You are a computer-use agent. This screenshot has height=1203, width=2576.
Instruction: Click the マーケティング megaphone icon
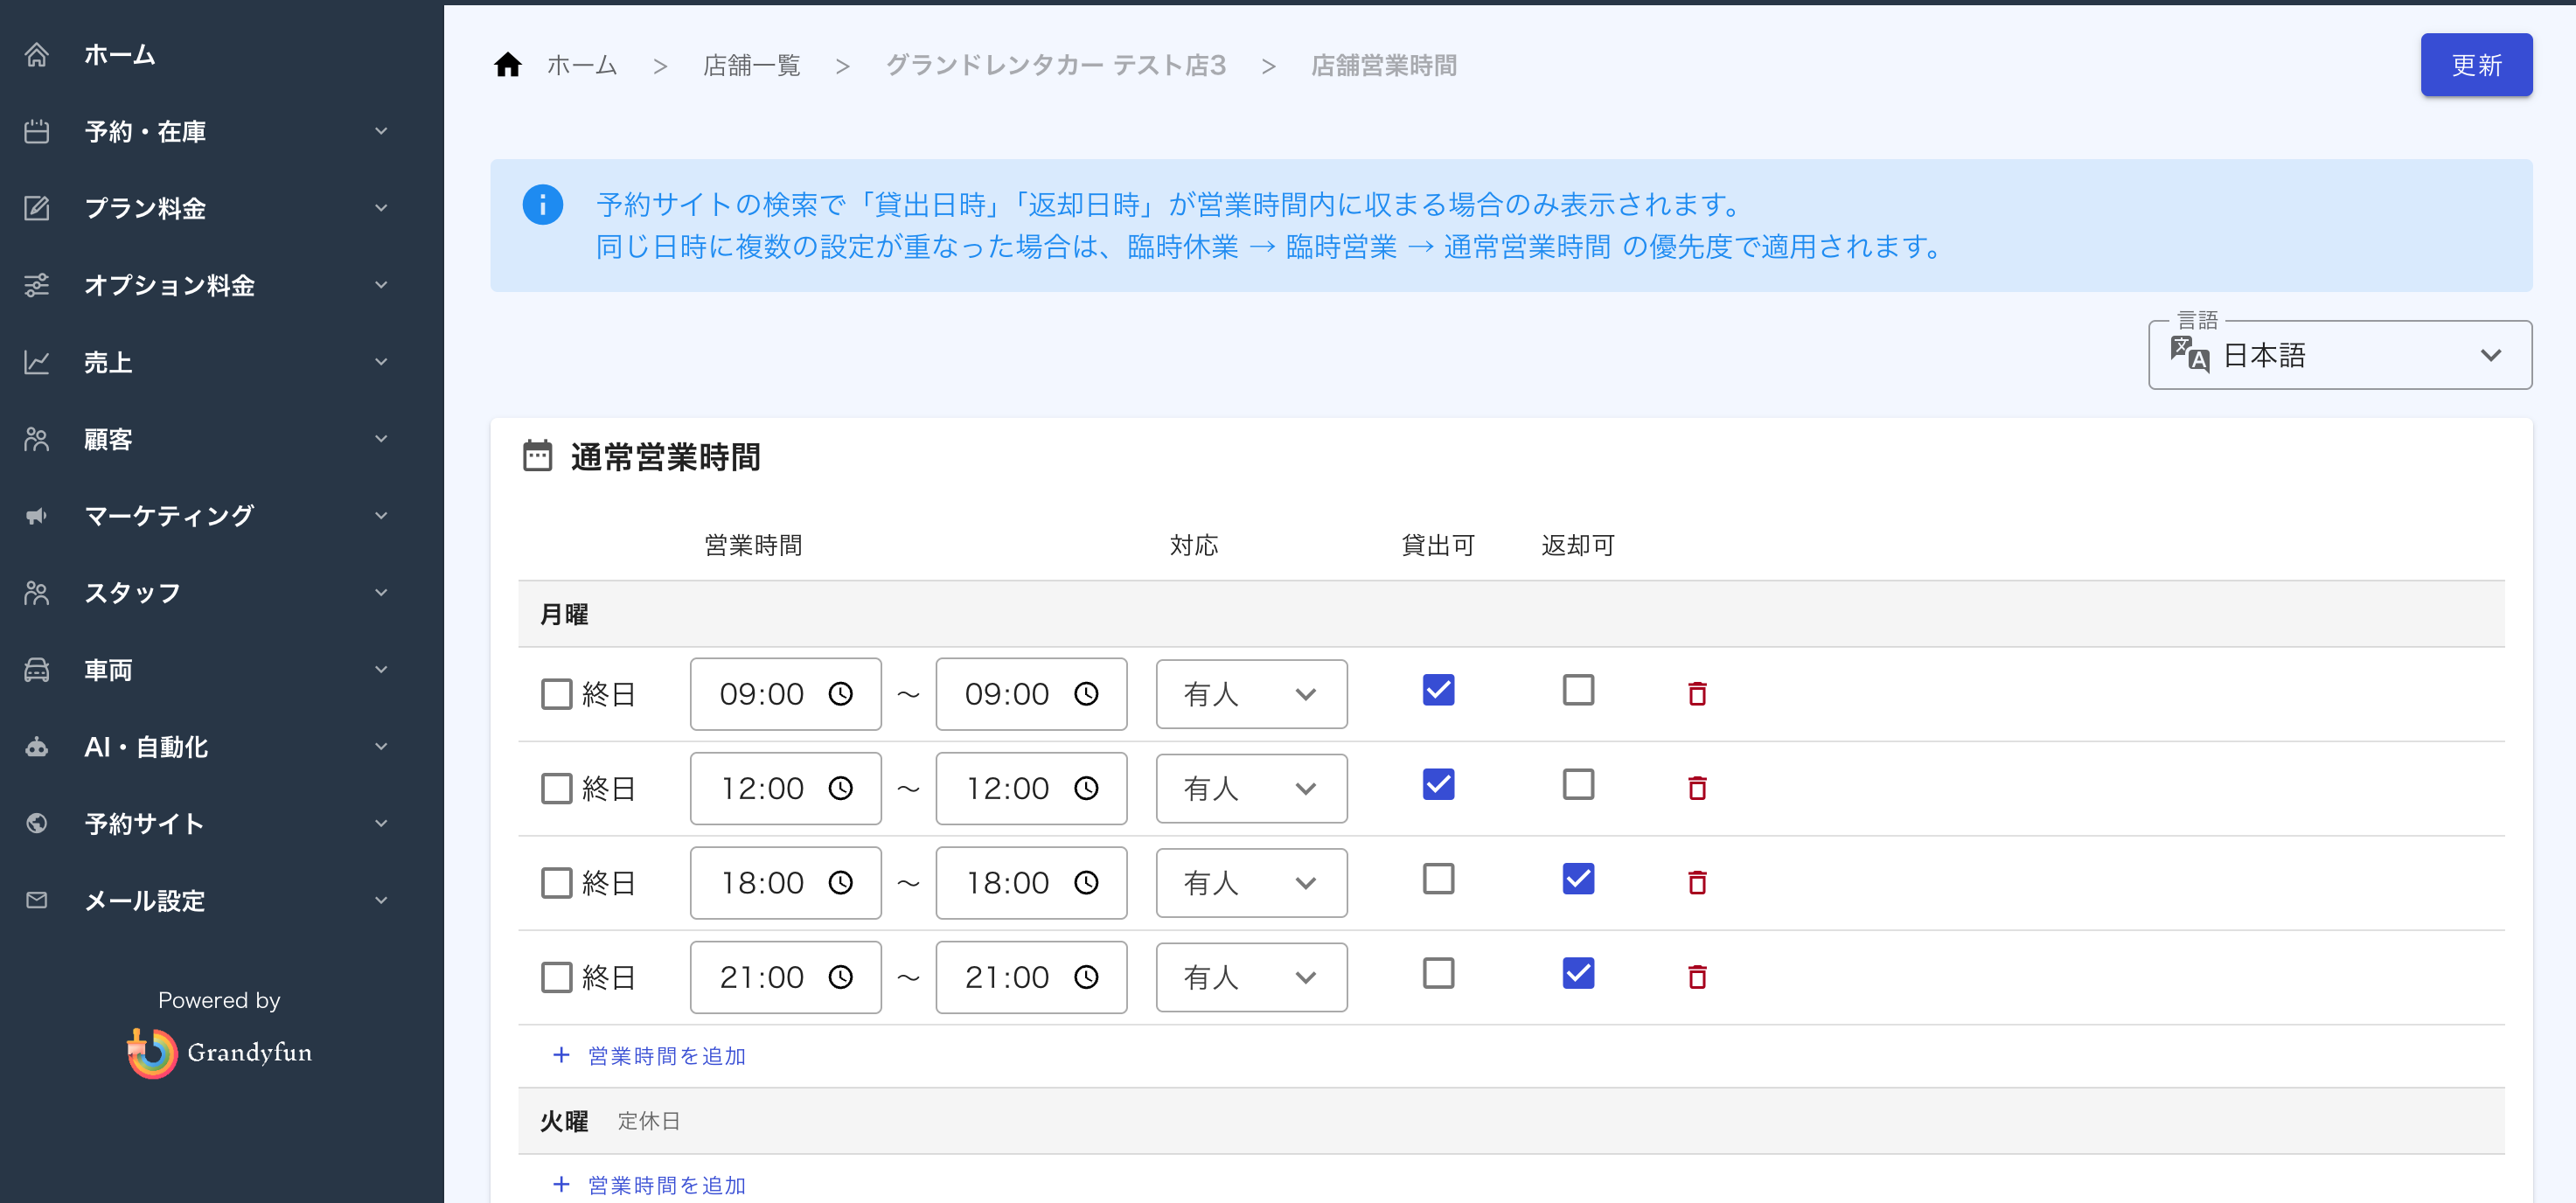pyautogui.click(x=37, y=516)
